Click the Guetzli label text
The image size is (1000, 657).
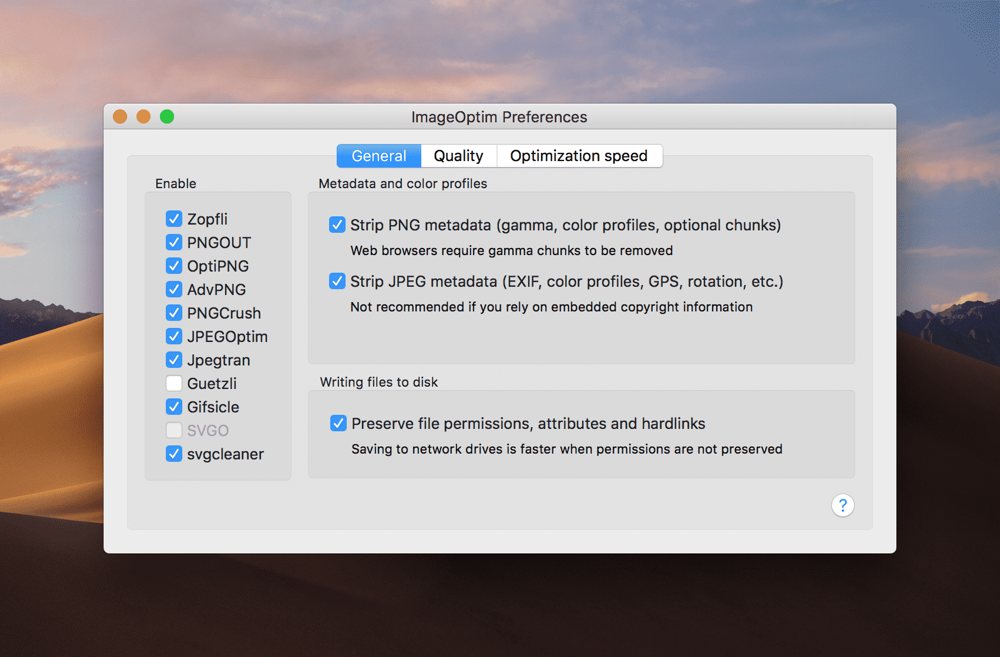212,383
